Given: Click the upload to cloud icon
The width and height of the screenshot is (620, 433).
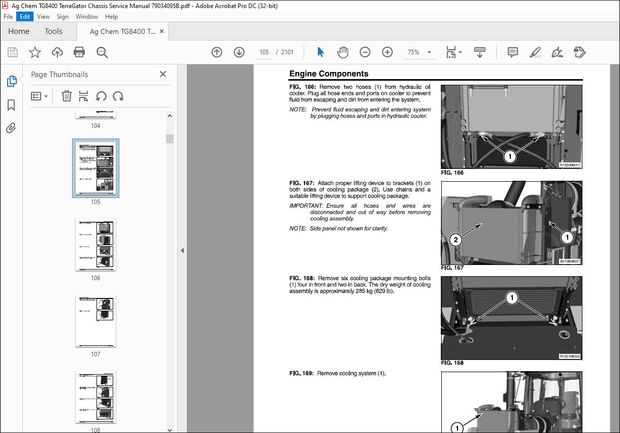Looking at the screenshot, I should tap(57, 52).
